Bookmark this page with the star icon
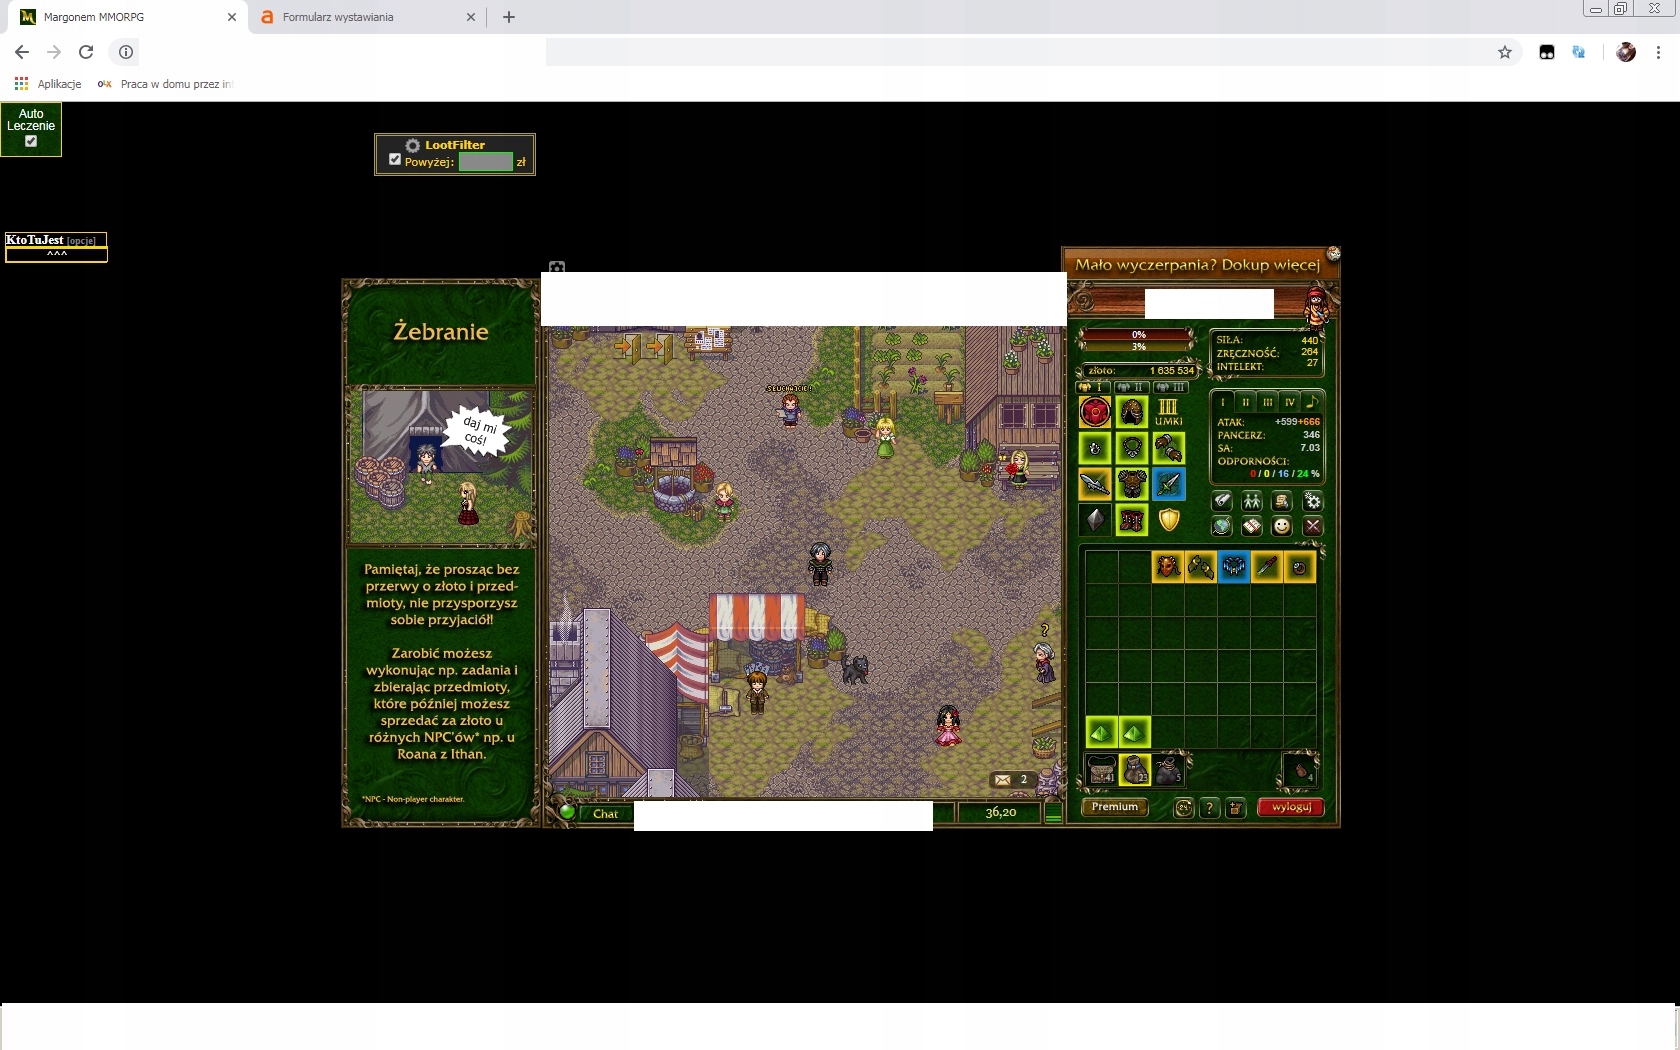Image resolution: width=1680 pixels, height=1050 pixels. click(1504, 52)
